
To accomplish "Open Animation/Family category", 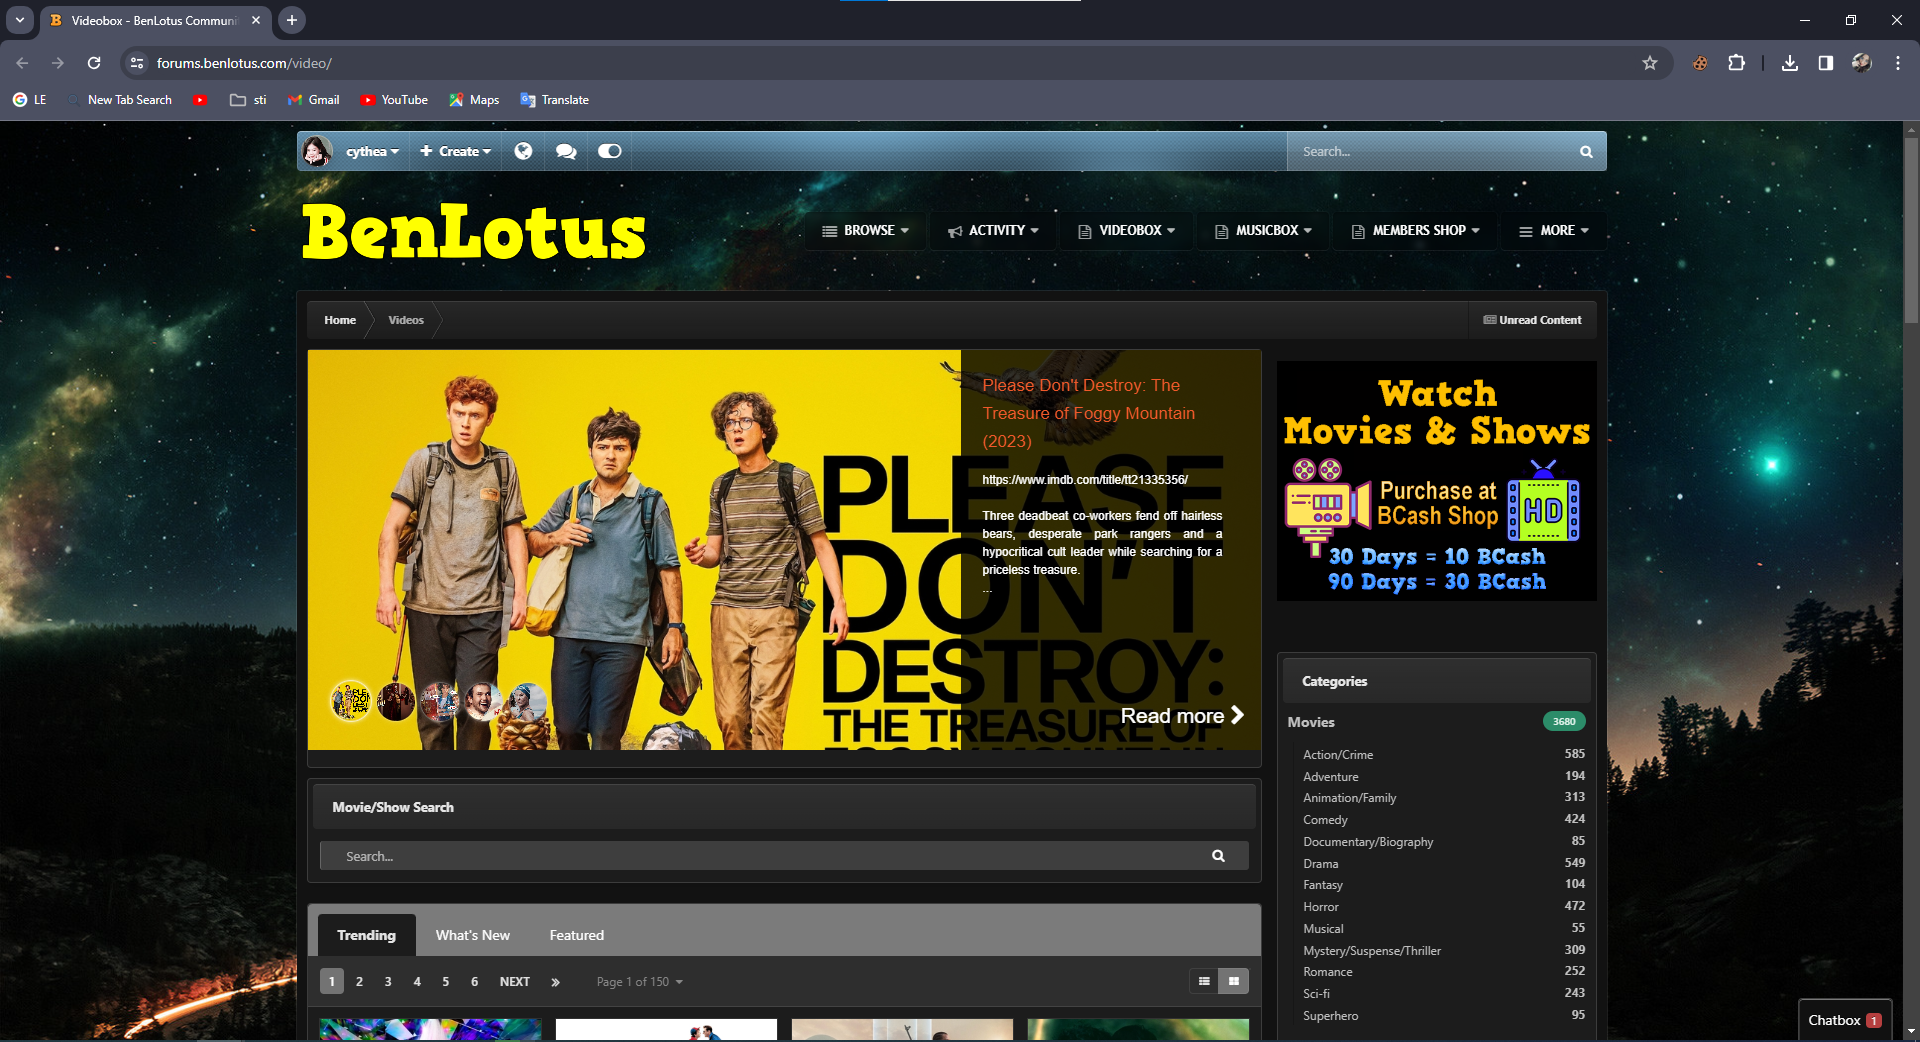I will pyautogui.click(x=1349, y=798).
